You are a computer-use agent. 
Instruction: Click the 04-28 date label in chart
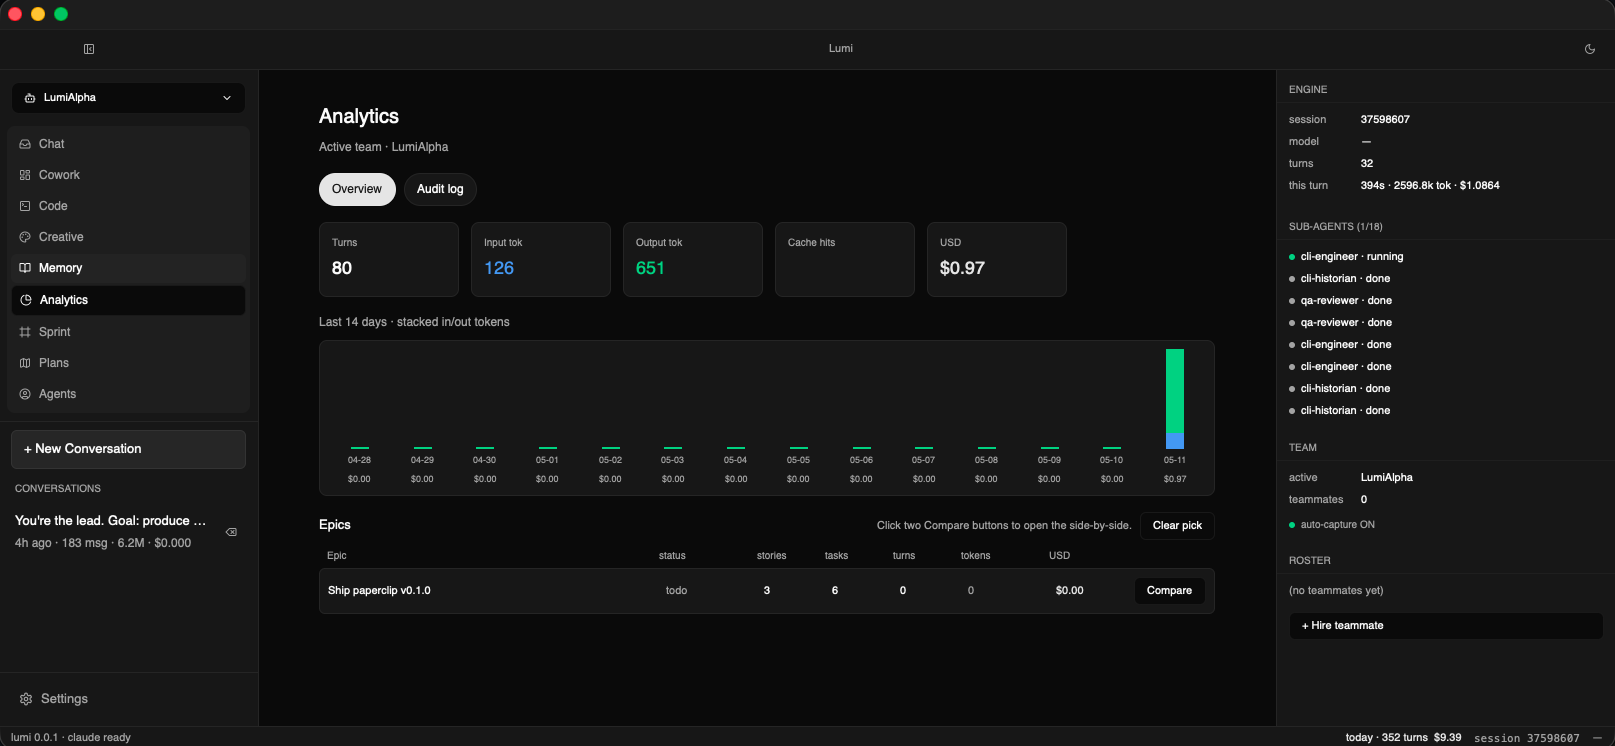(359, 460)
